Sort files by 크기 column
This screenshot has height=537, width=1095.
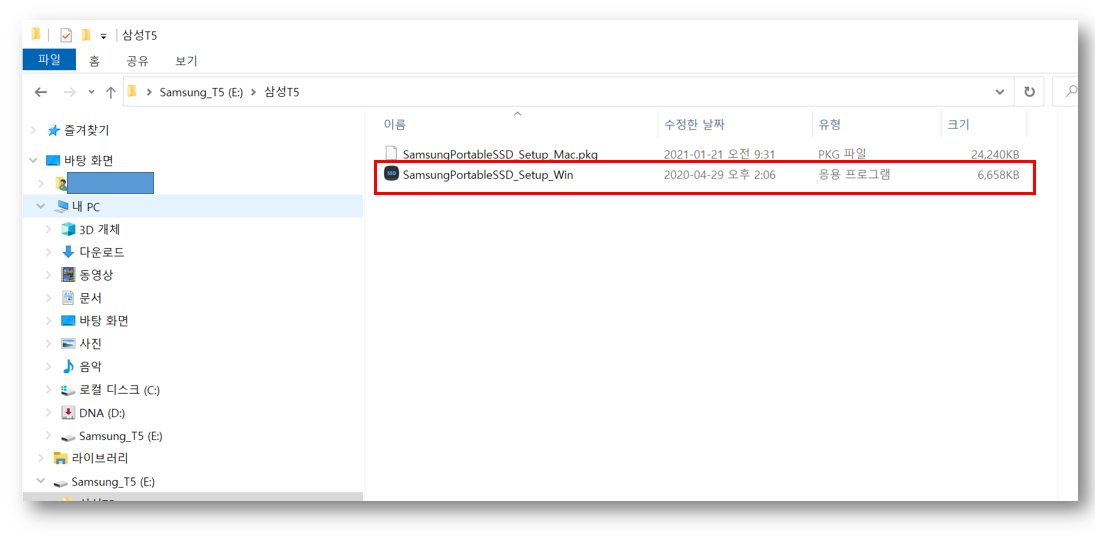pyautogui.click(x=958, y=125)
